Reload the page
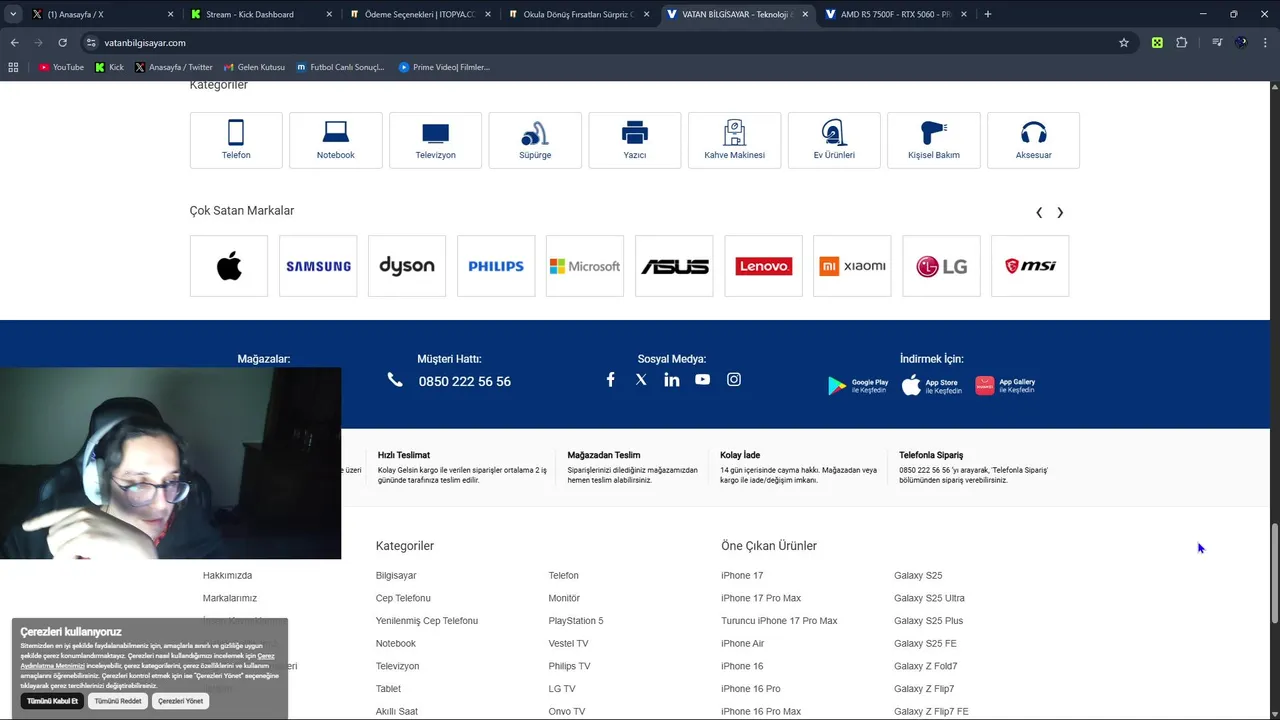 click(62, 43)
